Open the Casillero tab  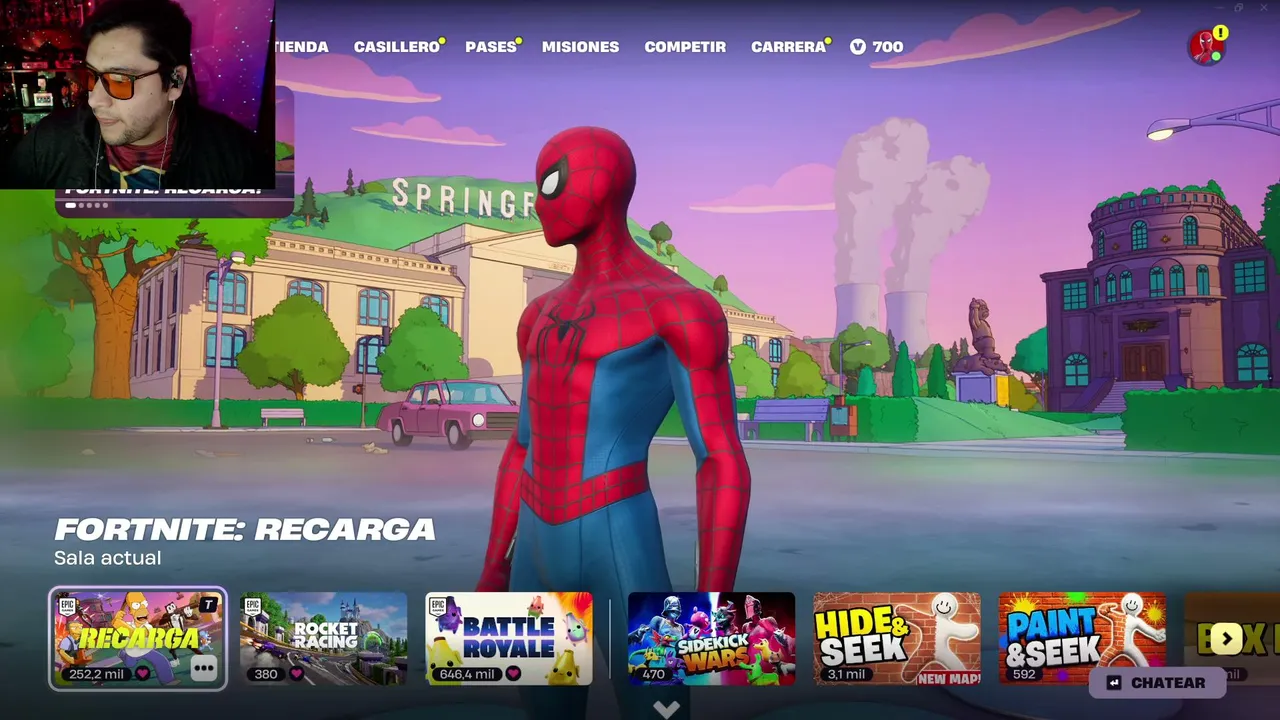396,47
